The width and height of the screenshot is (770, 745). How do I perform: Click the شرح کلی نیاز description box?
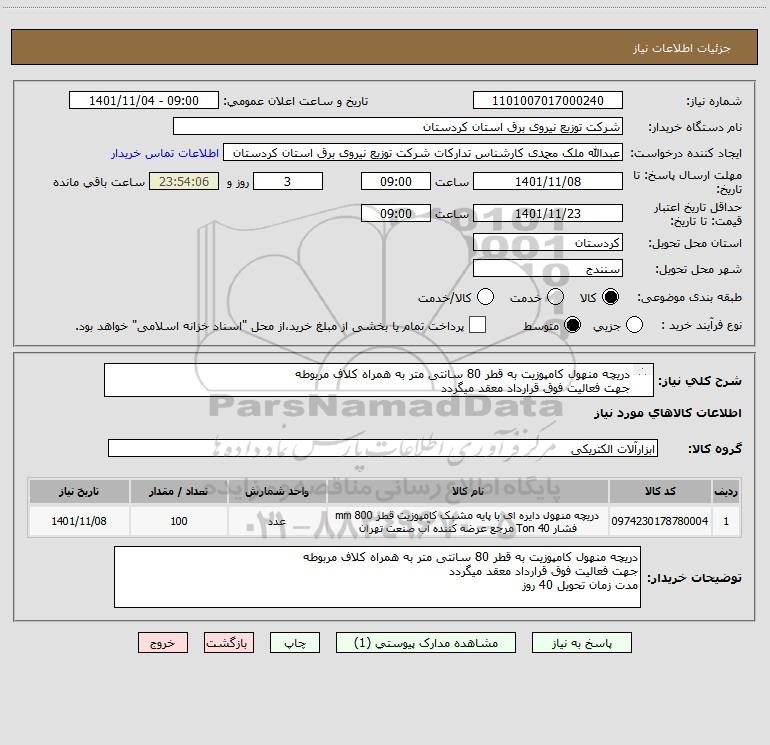pos(379,381)
